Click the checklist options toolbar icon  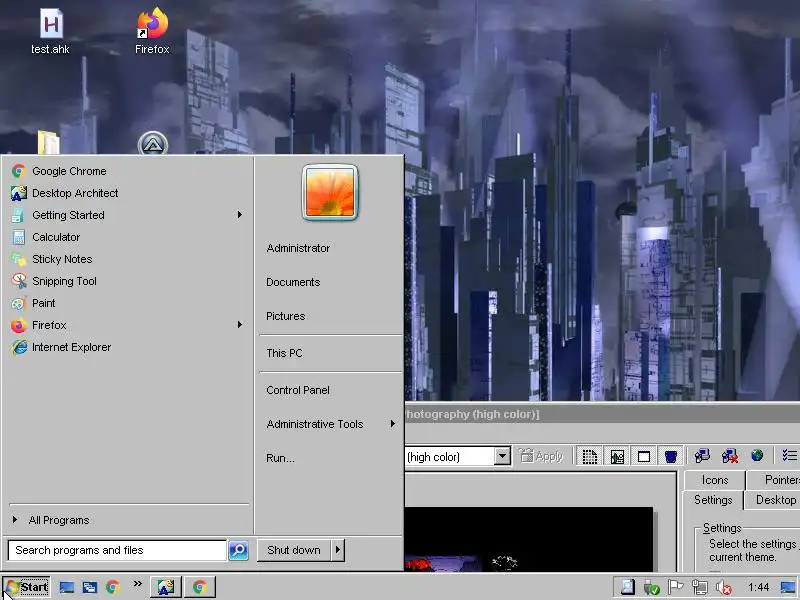(789, 455)
